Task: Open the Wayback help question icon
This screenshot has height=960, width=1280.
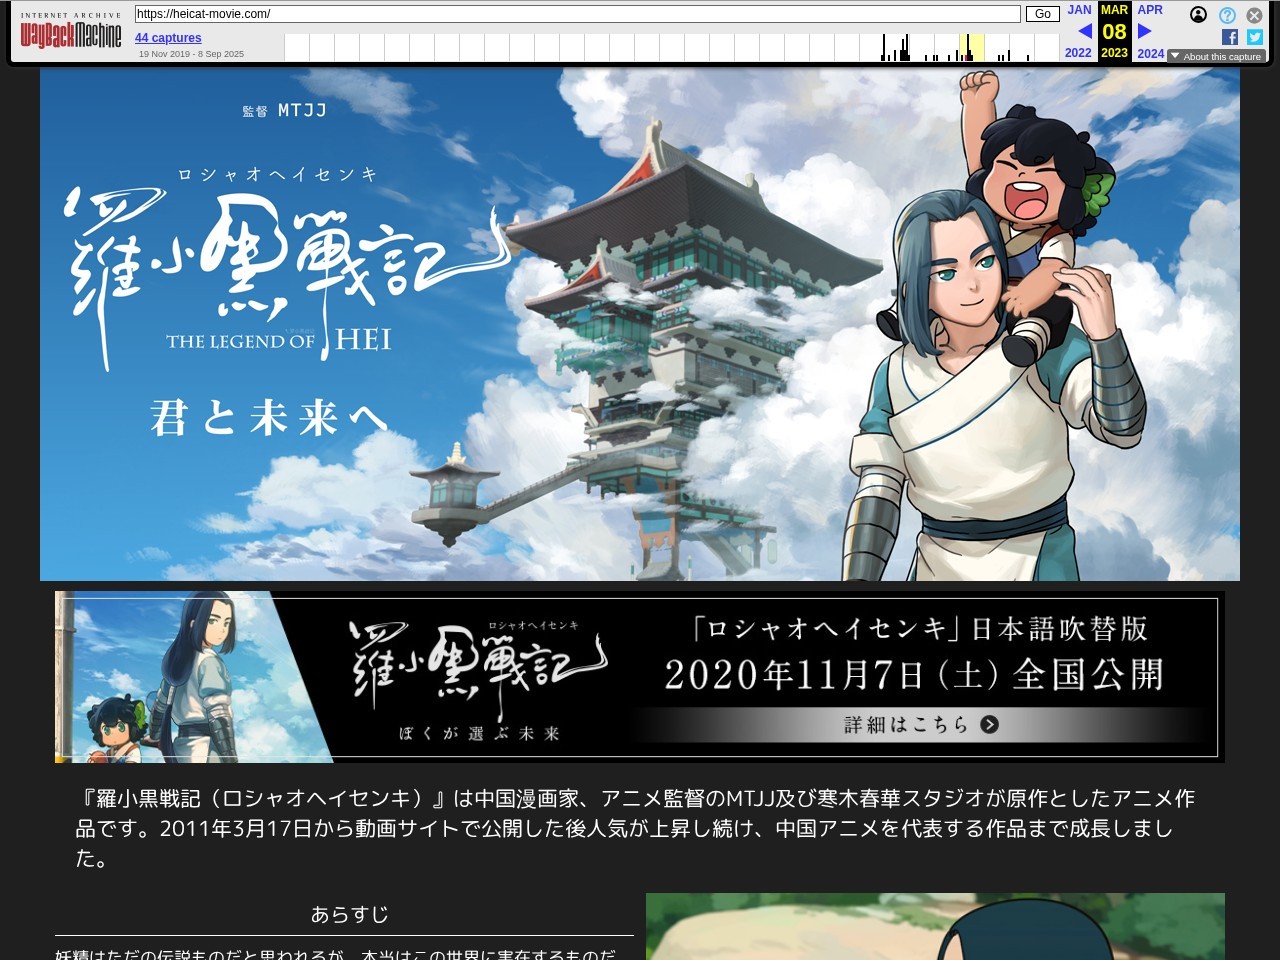Action: coord(1227,15)
